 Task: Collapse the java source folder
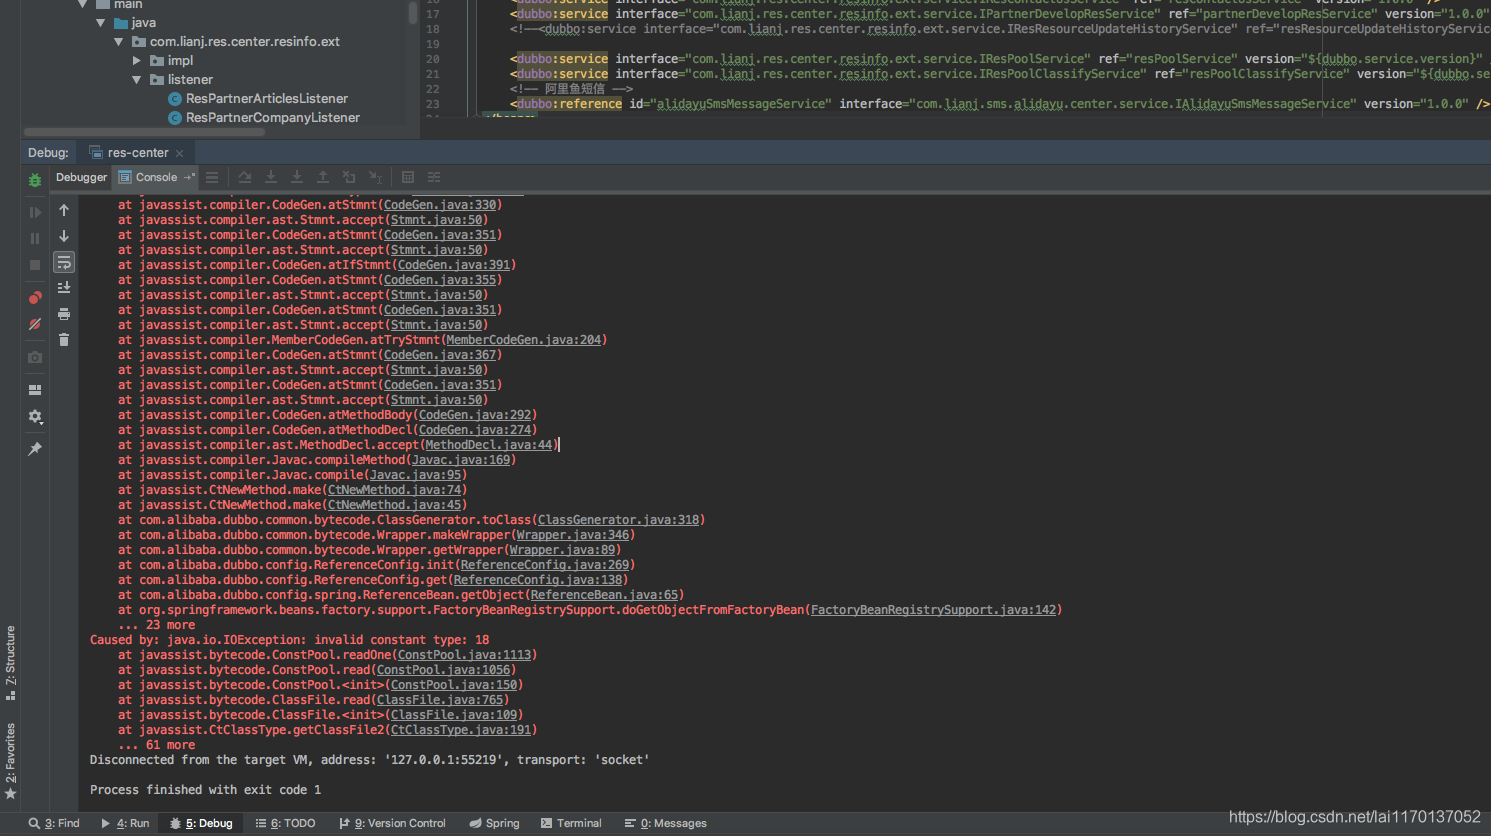(100, 22)
